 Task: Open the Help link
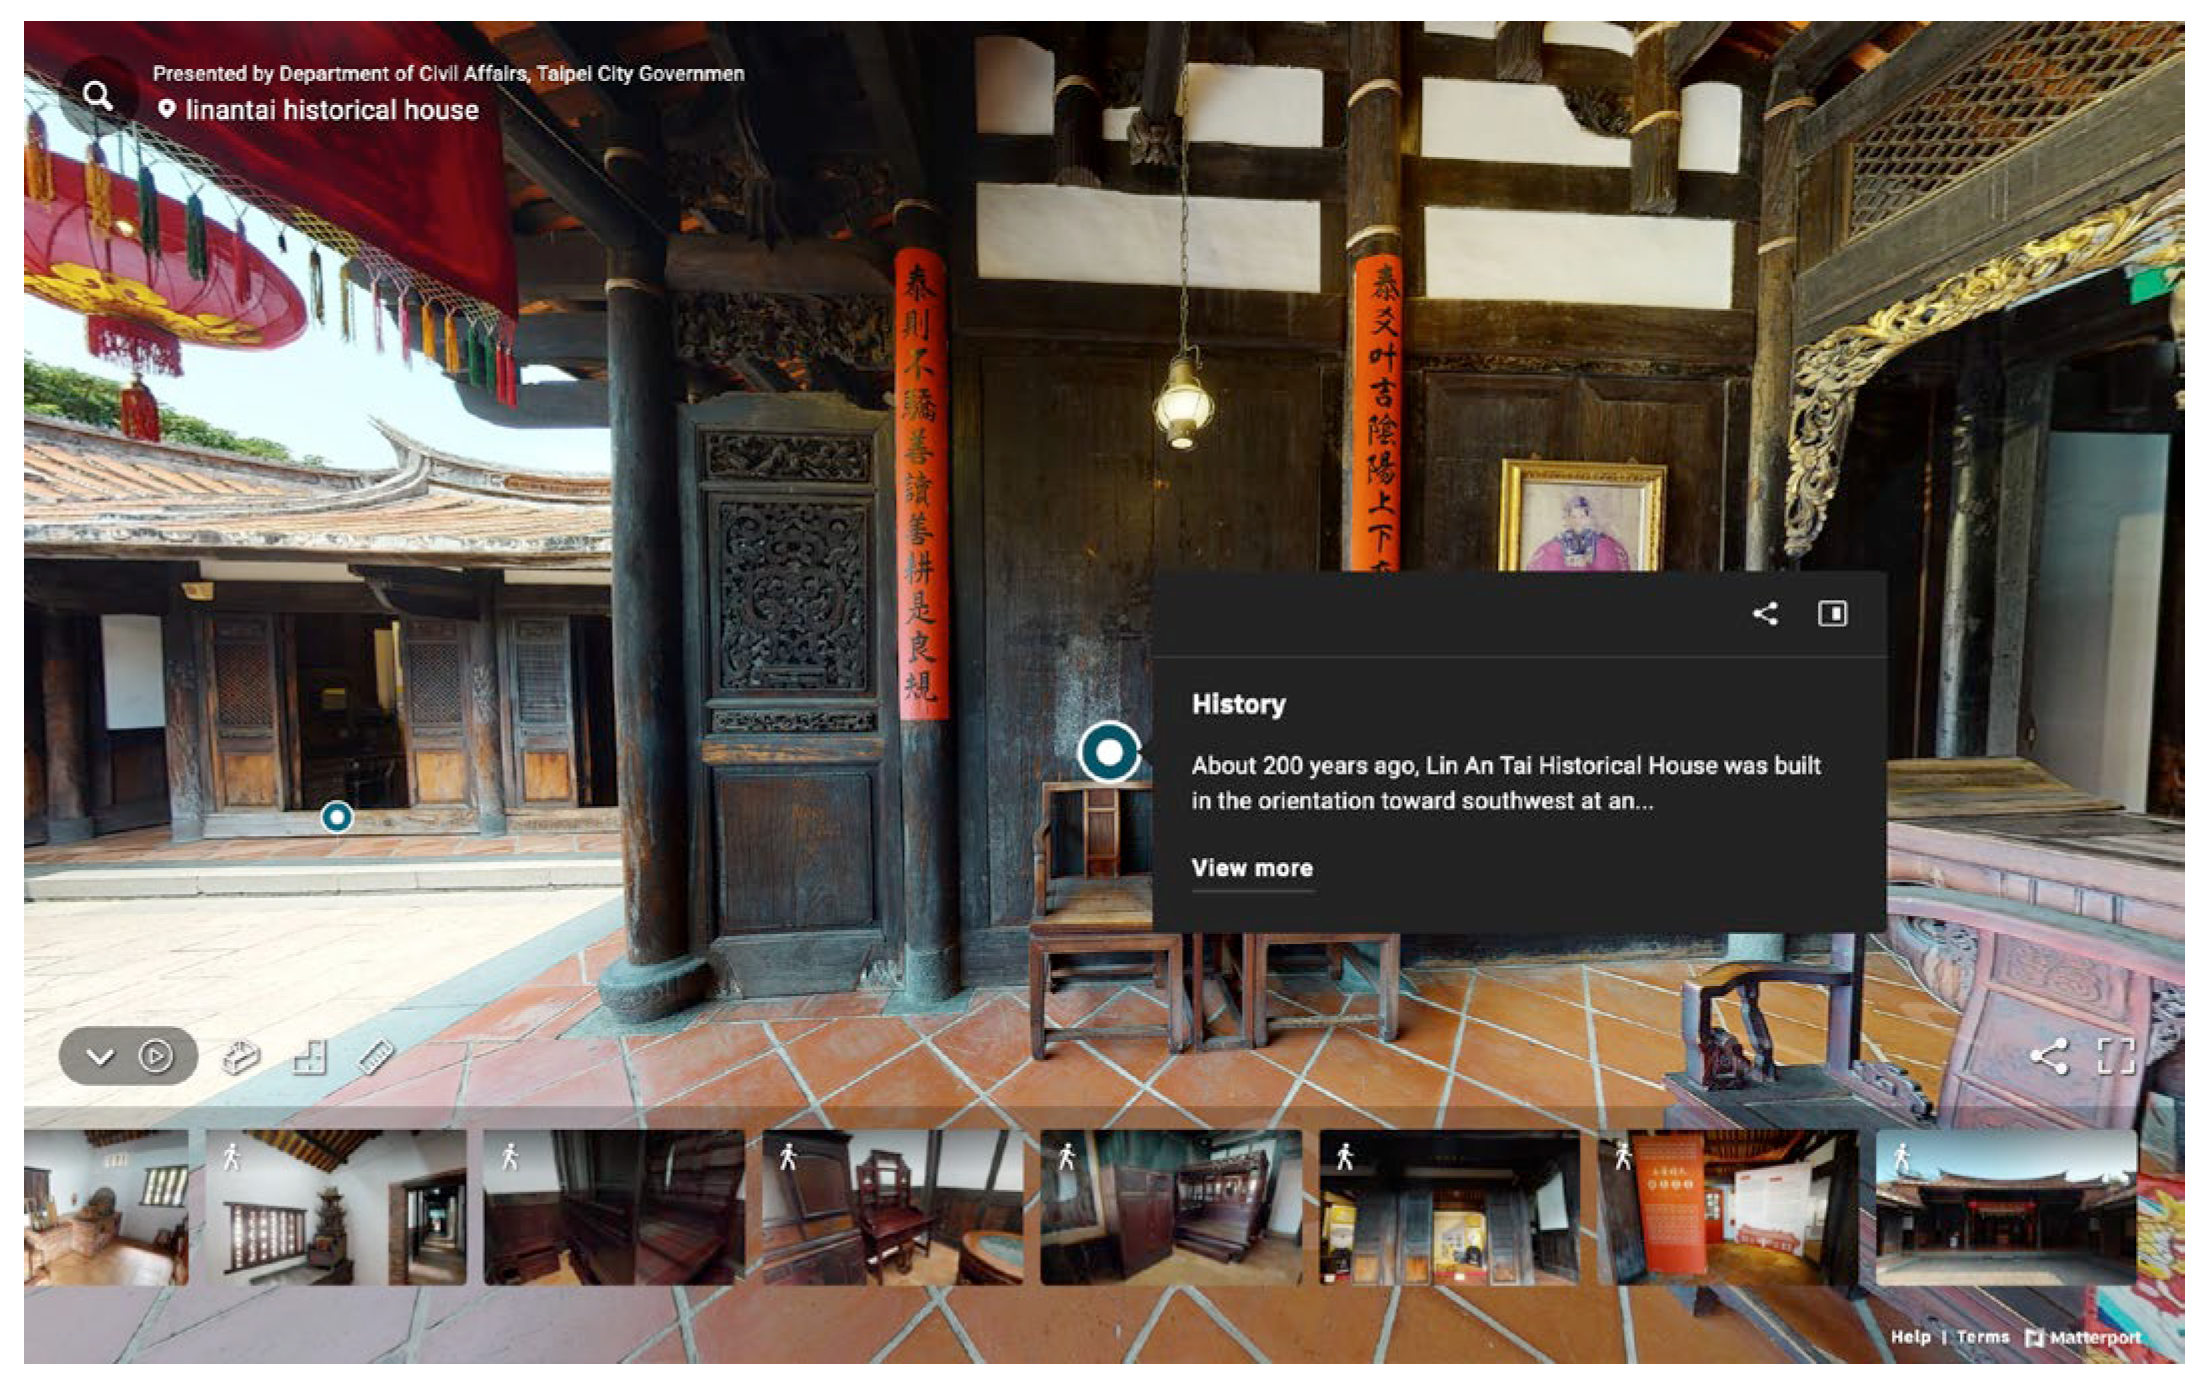coord(1909,1337)
